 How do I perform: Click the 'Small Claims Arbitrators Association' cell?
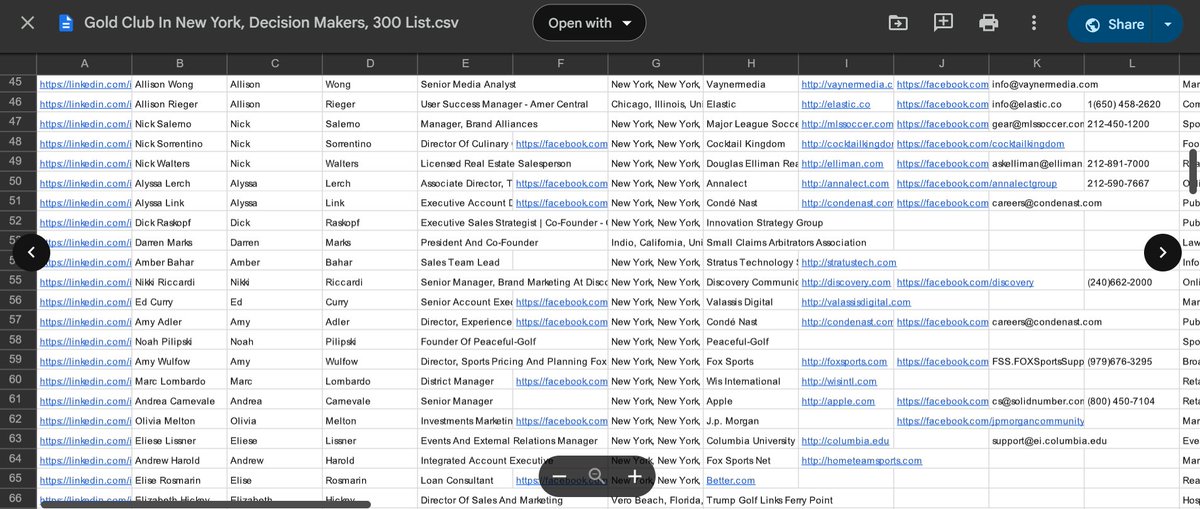tap(785, 243)
